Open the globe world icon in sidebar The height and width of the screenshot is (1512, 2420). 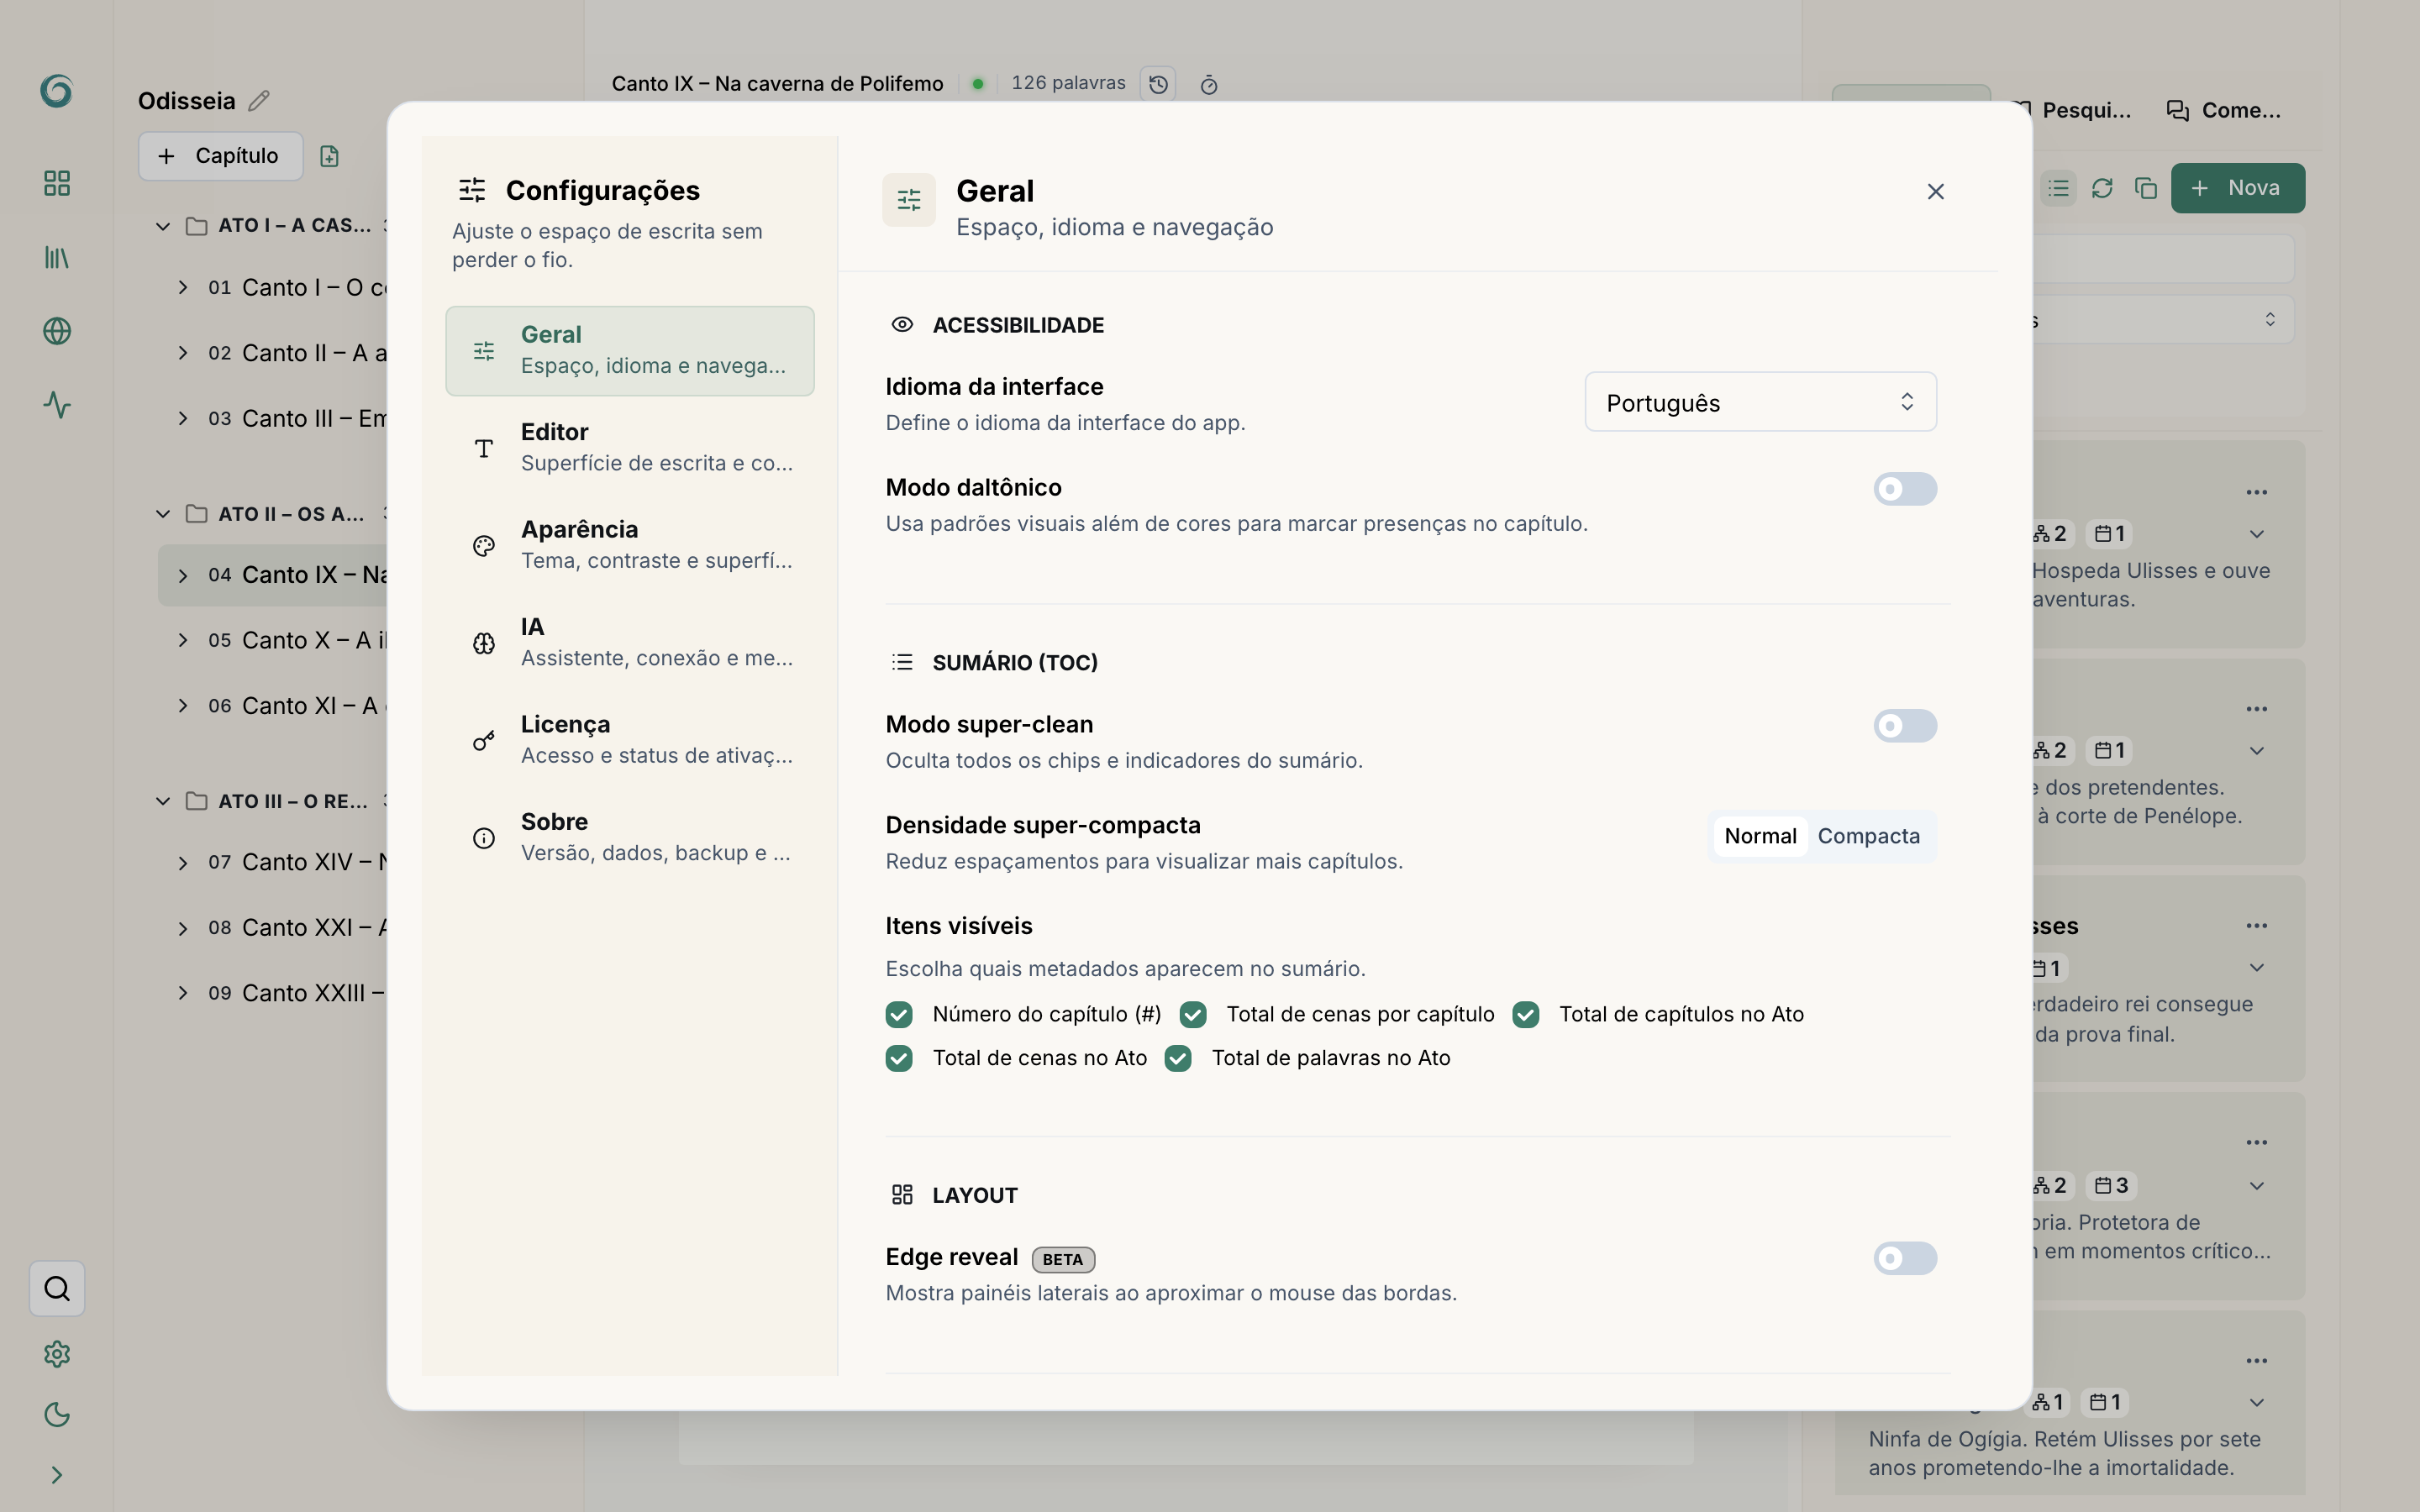(57, 331)
